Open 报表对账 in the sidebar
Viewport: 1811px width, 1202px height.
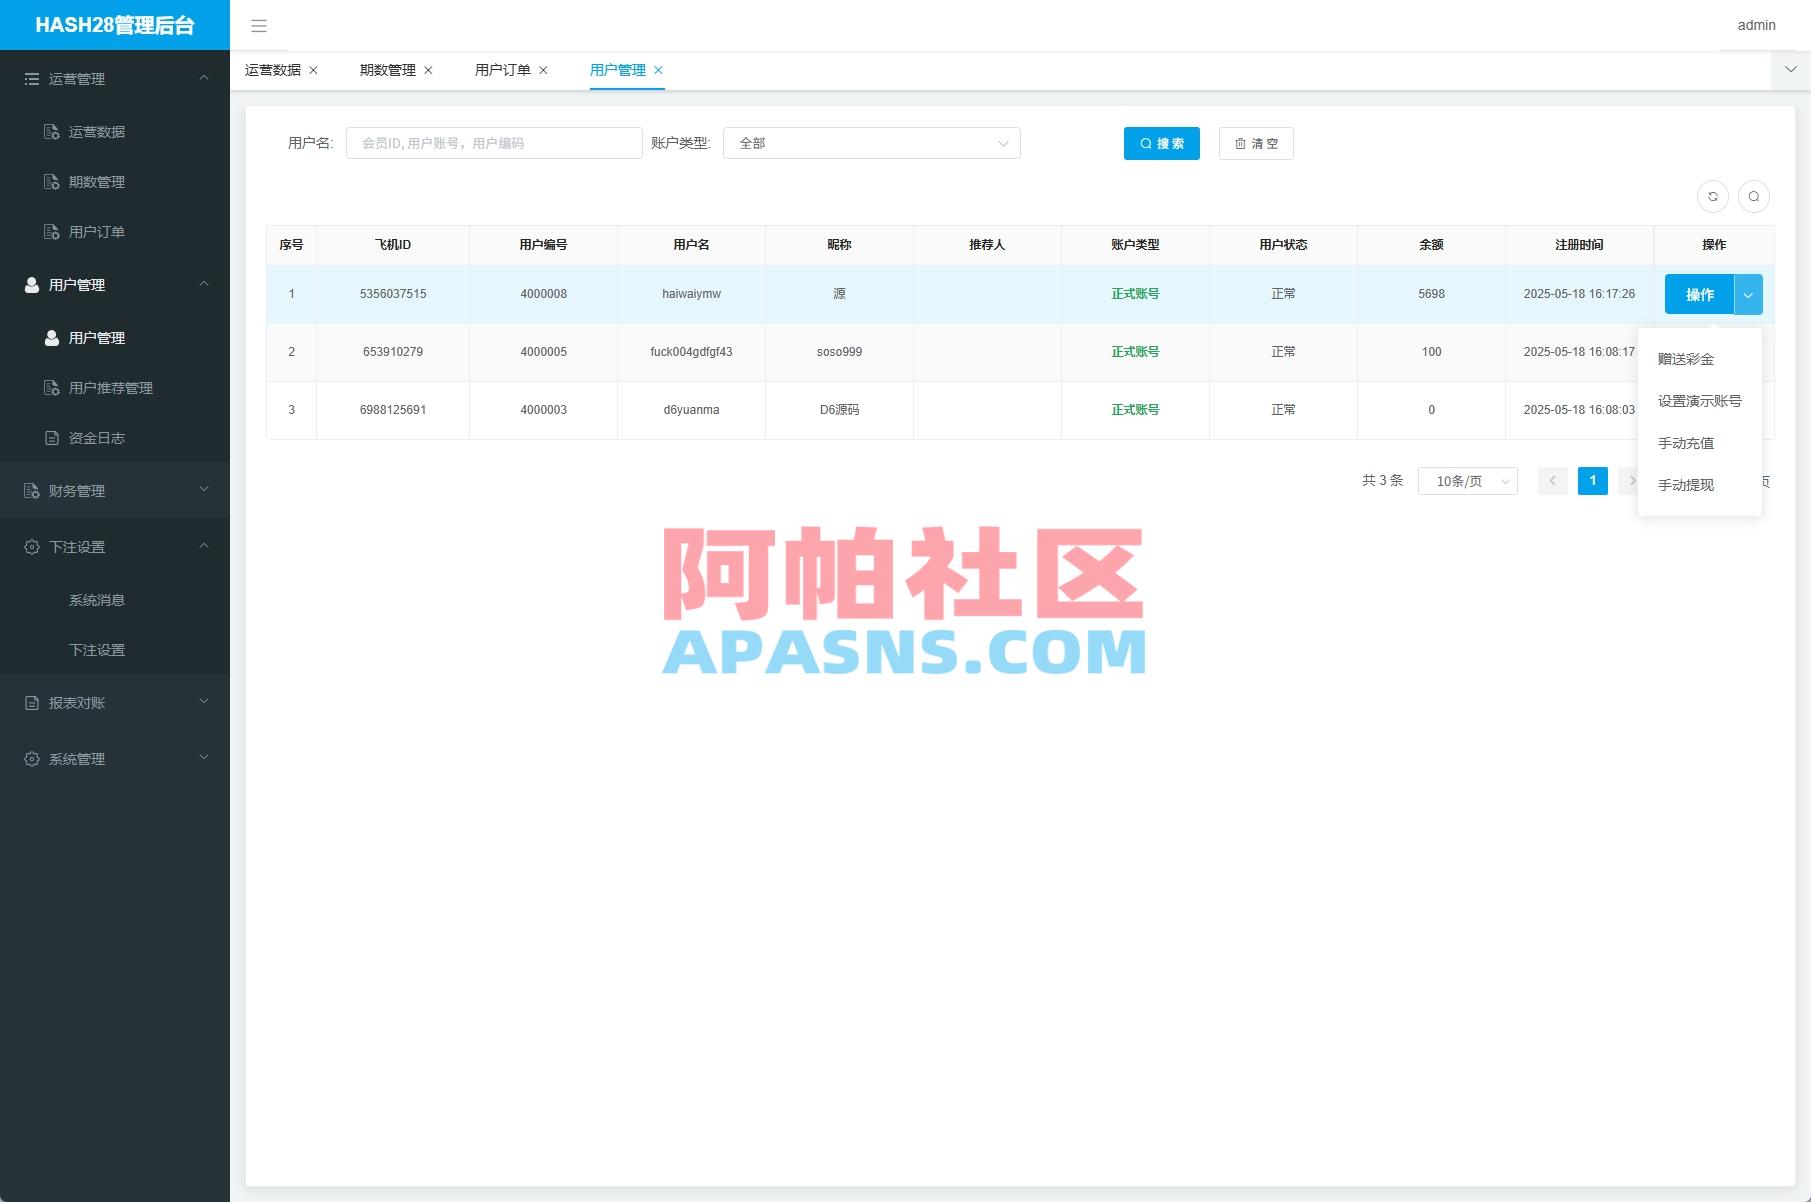tap(75, 702)
